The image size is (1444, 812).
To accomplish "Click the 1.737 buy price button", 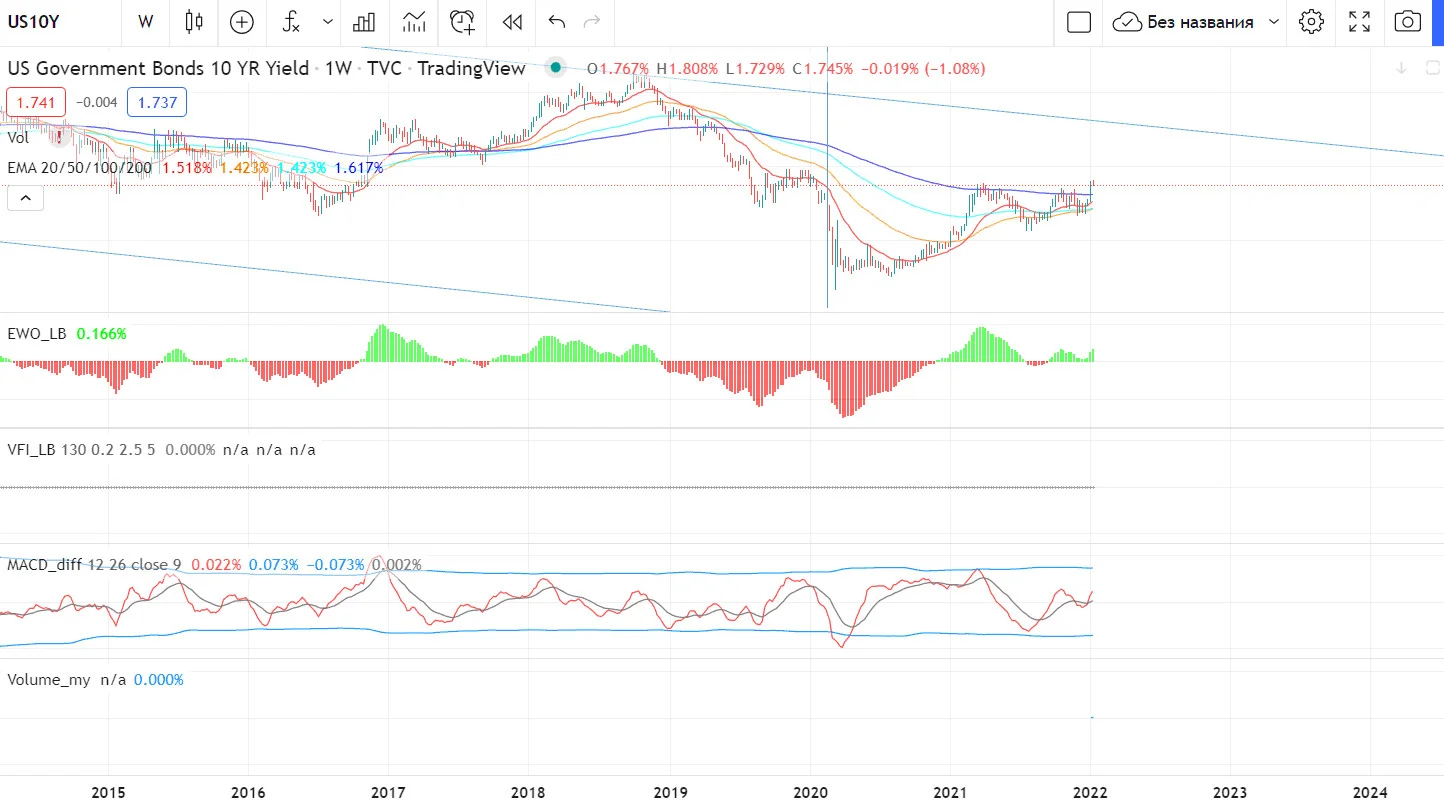I will 157,102.
